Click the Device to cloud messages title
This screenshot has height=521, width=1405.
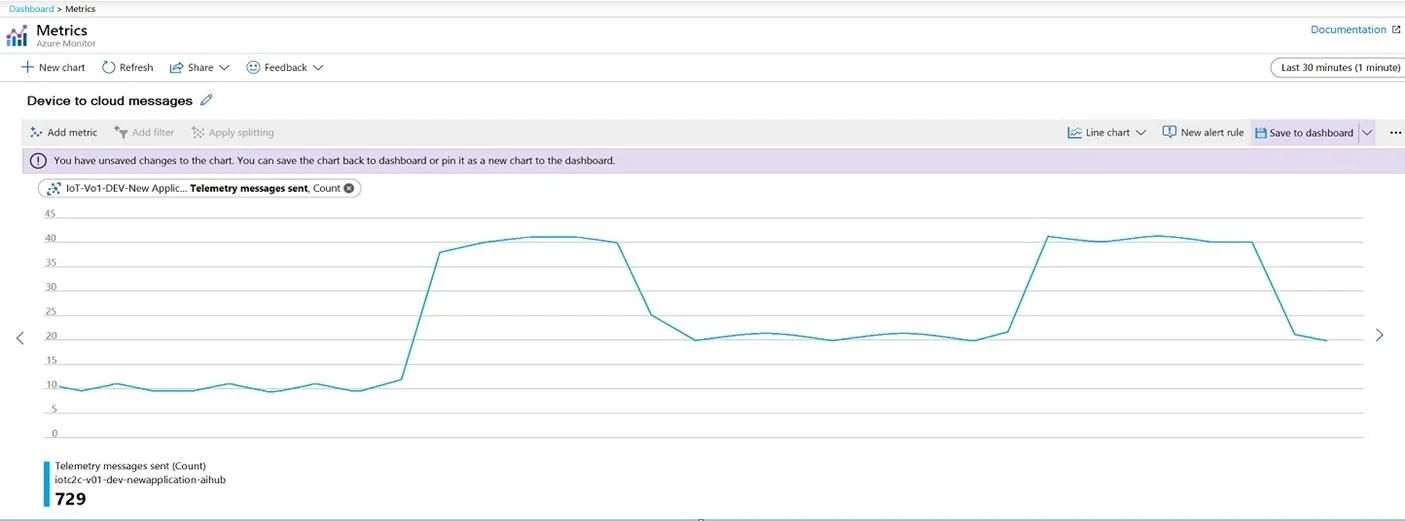(109, 101)
